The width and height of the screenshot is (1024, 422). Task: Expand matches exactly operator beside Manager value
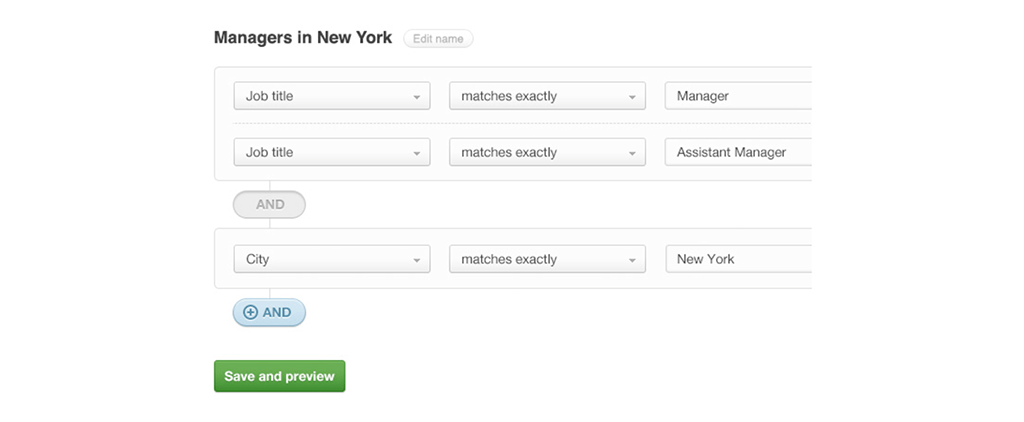click(546, 96)
